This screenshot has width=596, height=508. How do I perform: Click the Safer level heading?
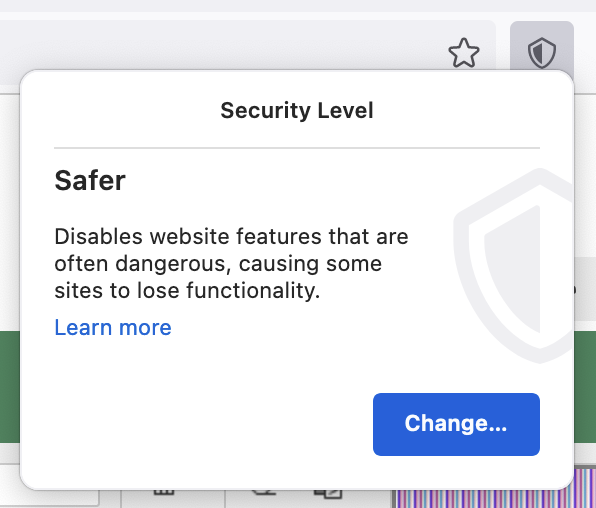90,180
